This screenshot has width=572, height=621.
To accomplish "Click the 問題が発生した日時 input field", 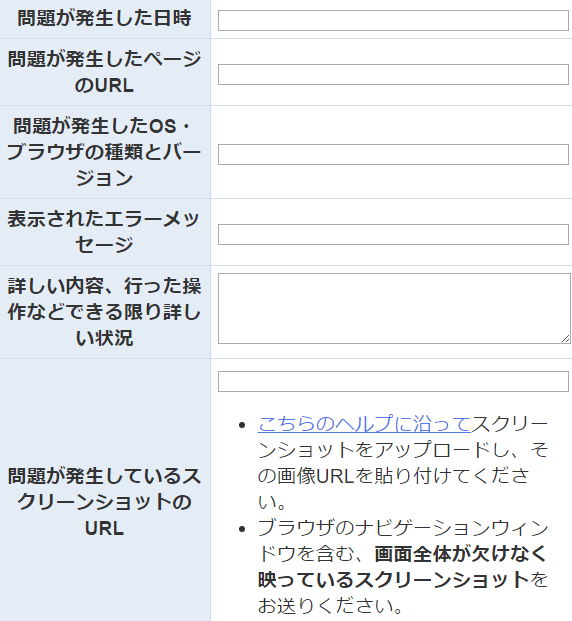I will pos(393,21).
